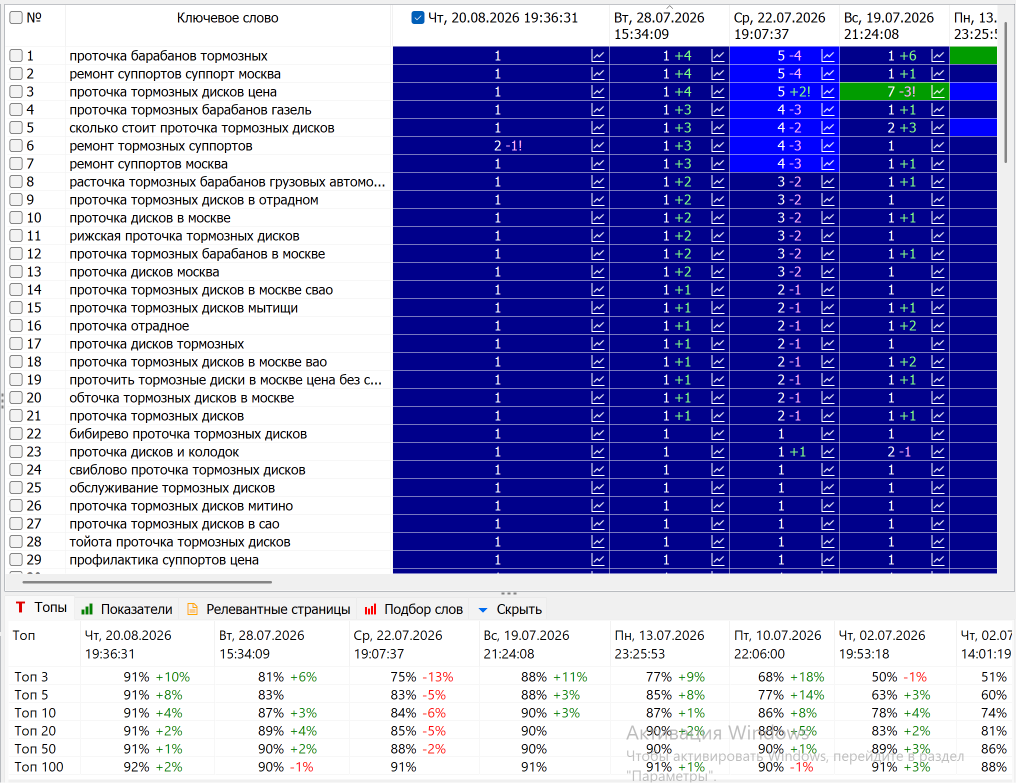Open 20.08.2026 chart icon for "ремонт тормозных суппортов"
This screenshot has width=1016, height=783.
point(597,146)
